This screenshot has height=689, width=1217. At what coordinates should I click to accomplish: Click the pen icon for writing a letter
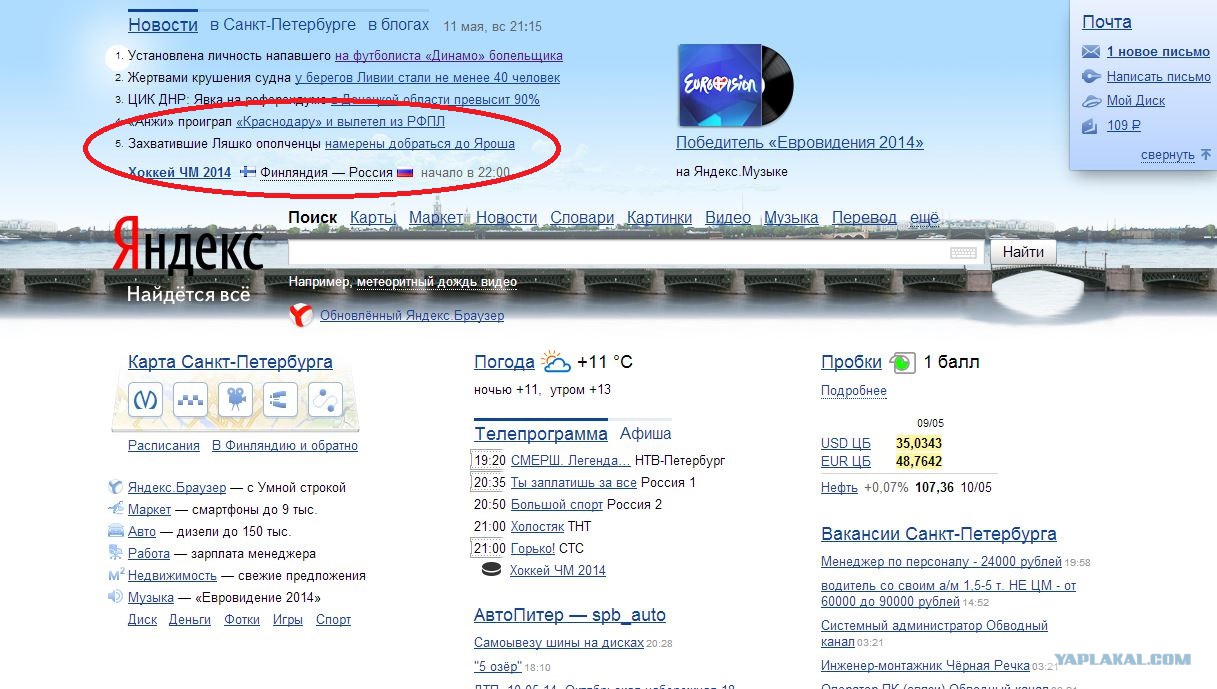click(x=1091, y=76)
